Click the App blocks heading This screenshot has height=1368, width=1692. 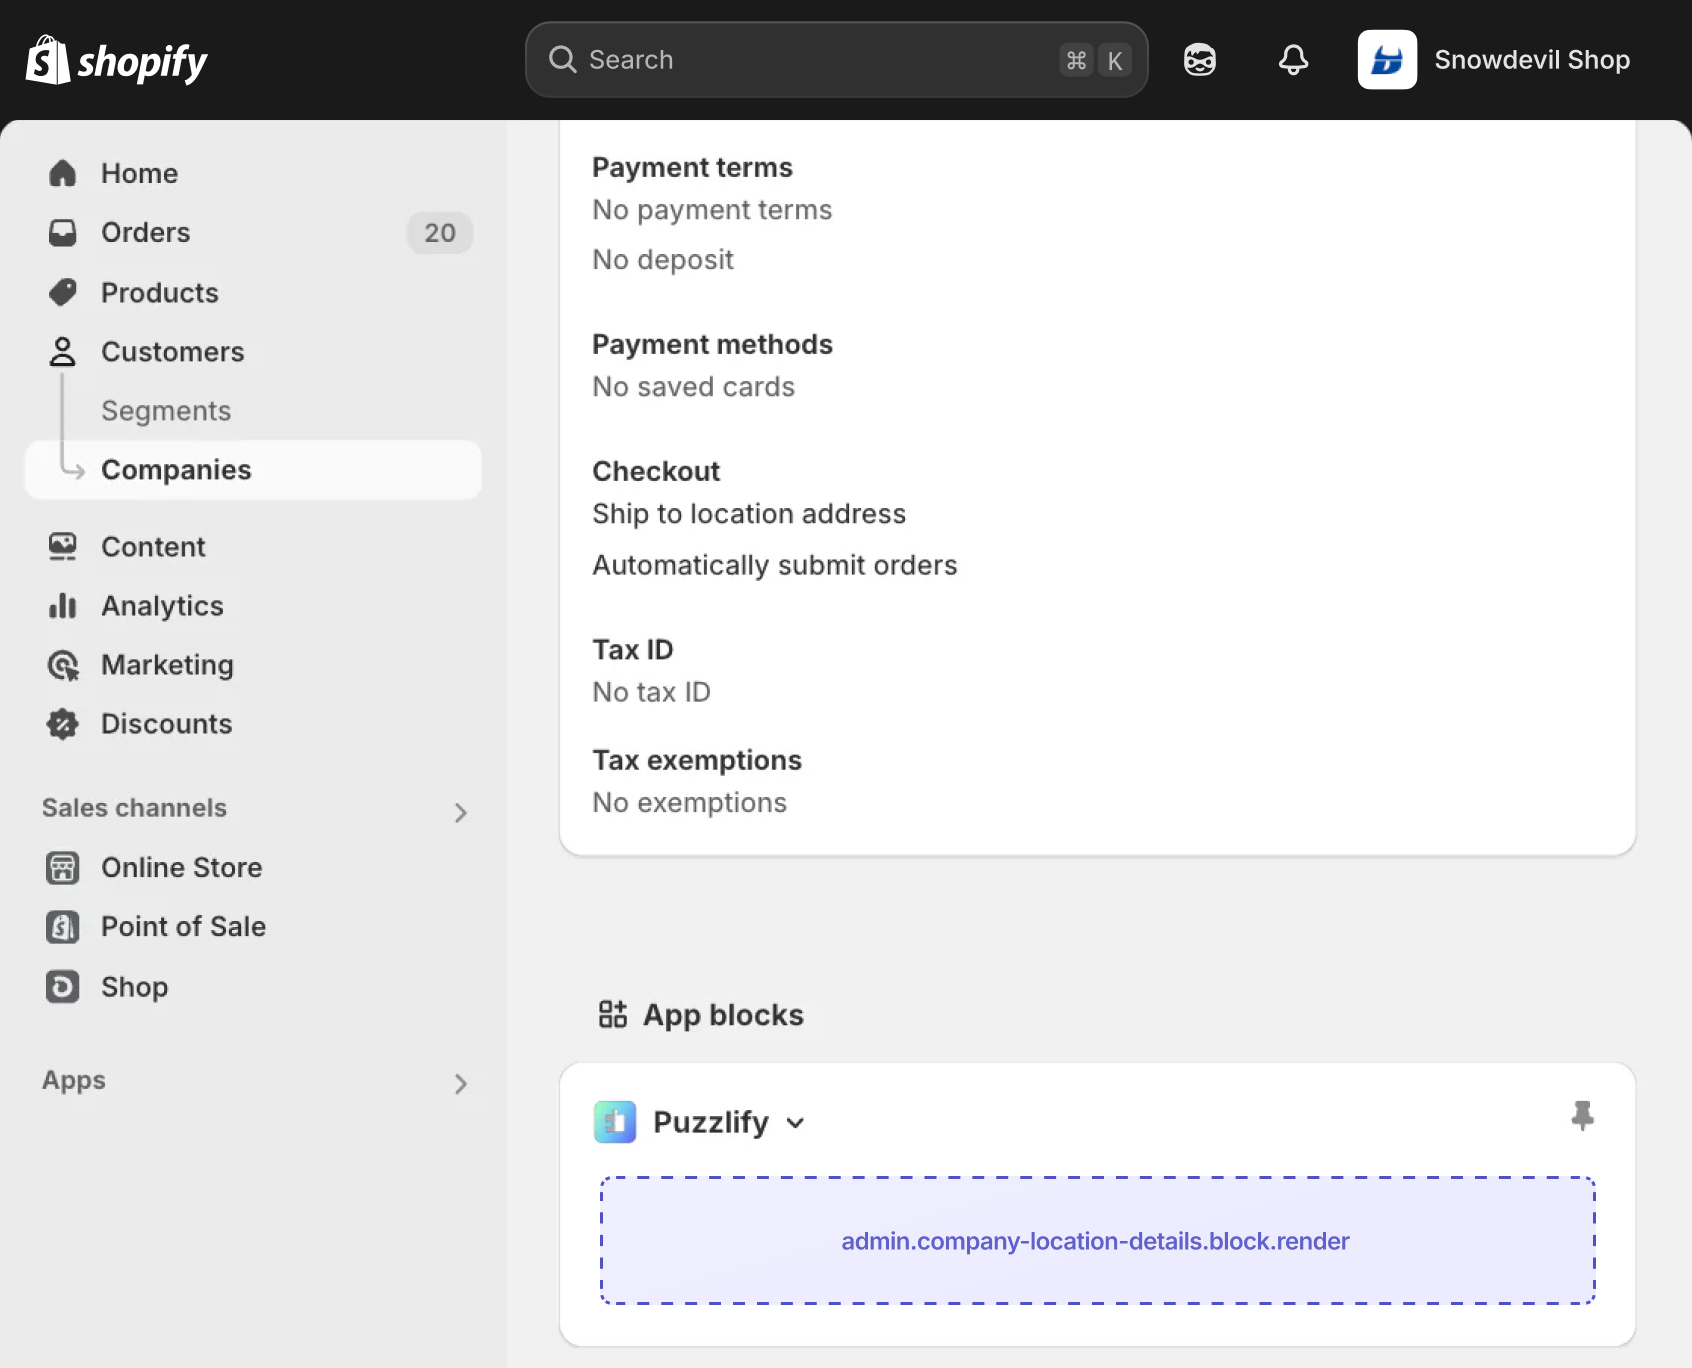point(723,1015)
